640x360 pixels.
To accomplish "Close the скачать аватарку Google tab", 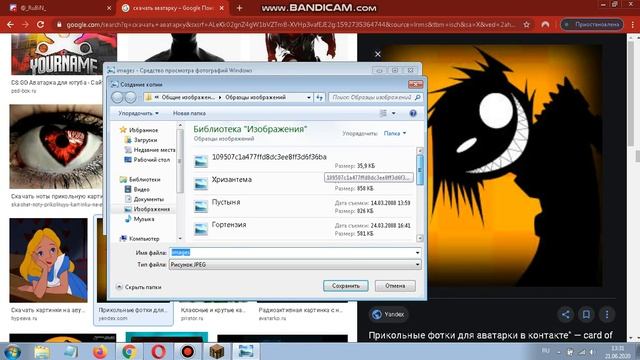I will click(x=222, y=8).
